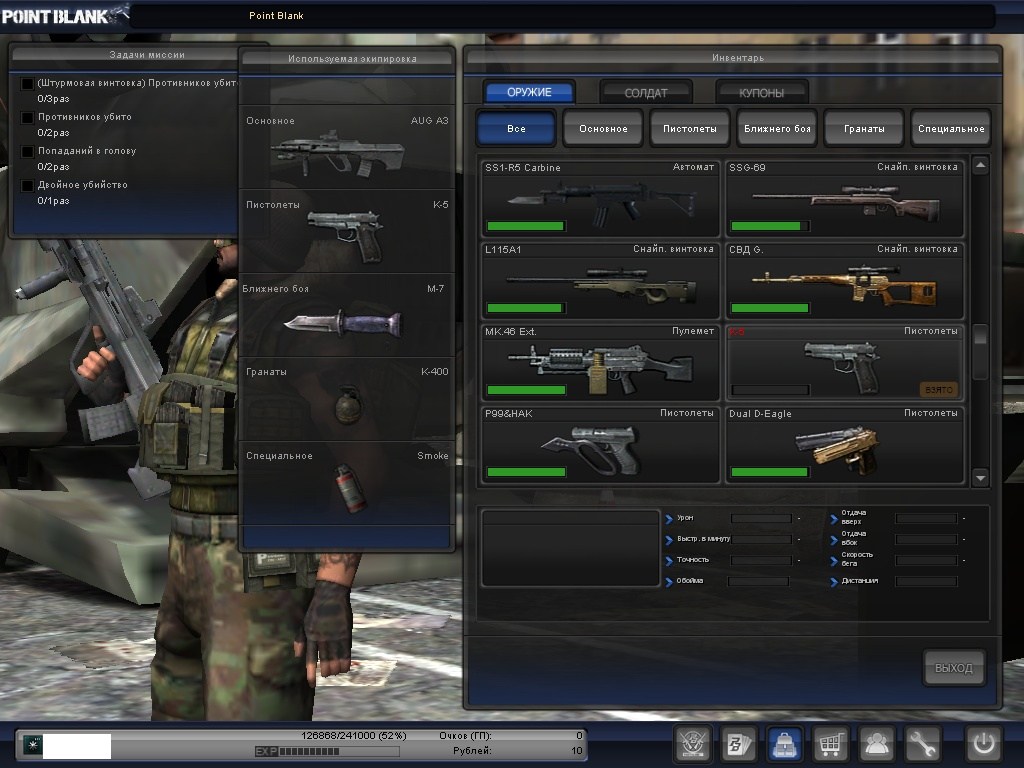1024x768 pixels.
Task: Click the equipped M-7 knife slot
Action: 347,315
